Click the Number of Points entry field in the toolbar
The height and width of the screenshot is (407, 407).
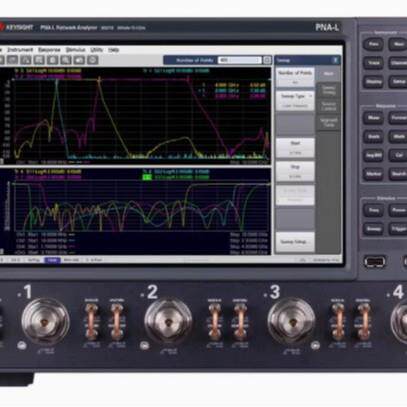(239, 60)
